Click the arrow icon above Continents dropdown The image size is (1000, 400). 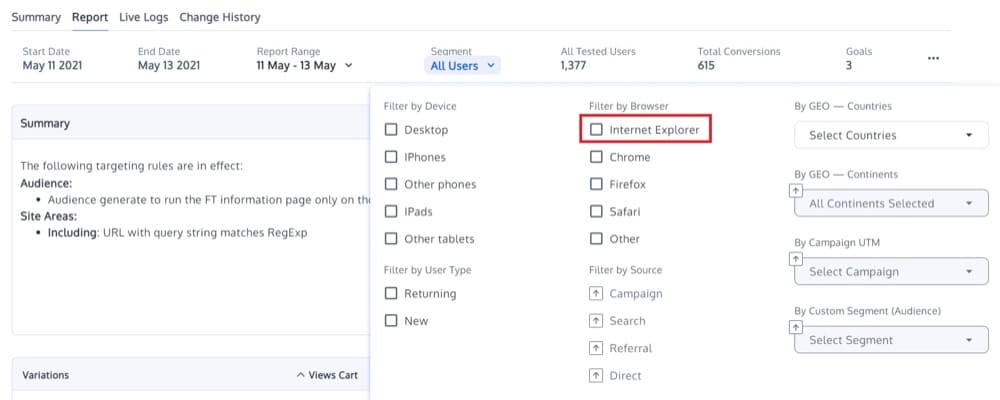pos(796,190)
